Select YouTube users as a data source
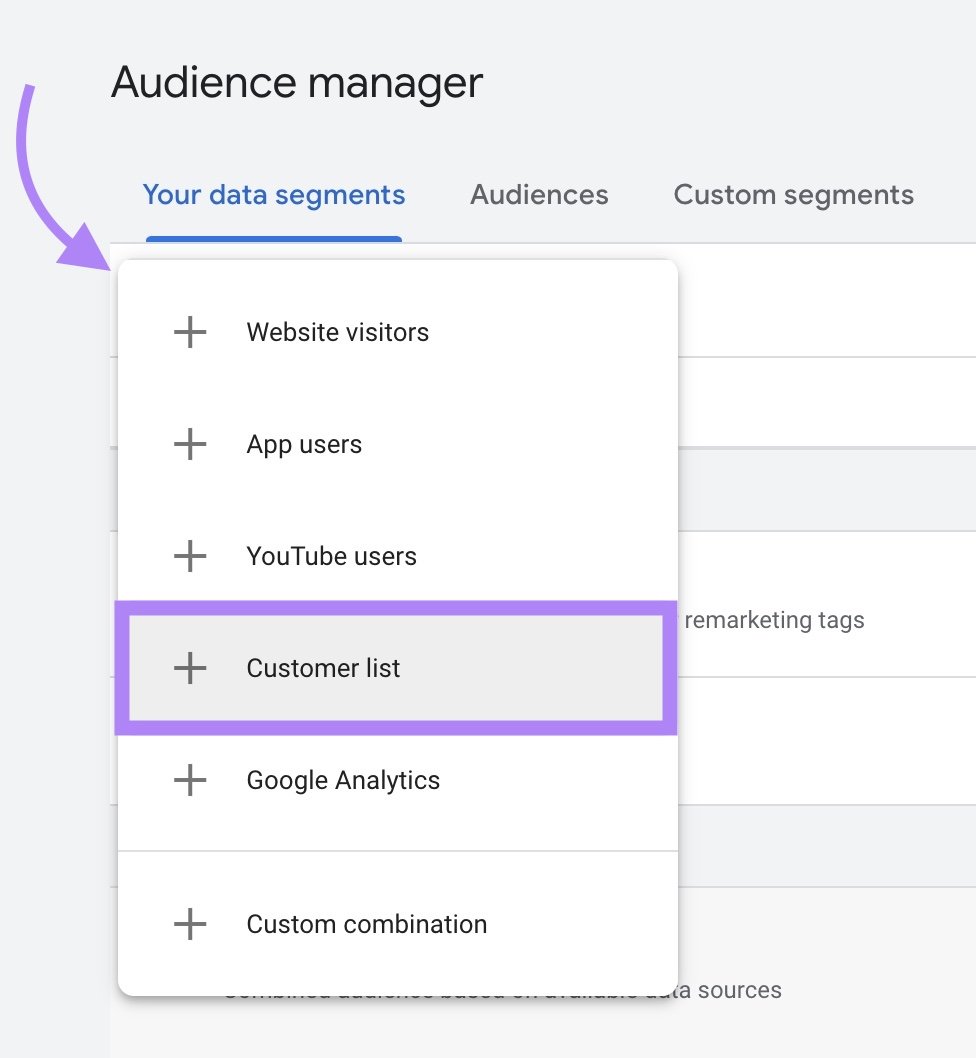The height and width of the screenshot is (1058, 976). coord(331,556)
